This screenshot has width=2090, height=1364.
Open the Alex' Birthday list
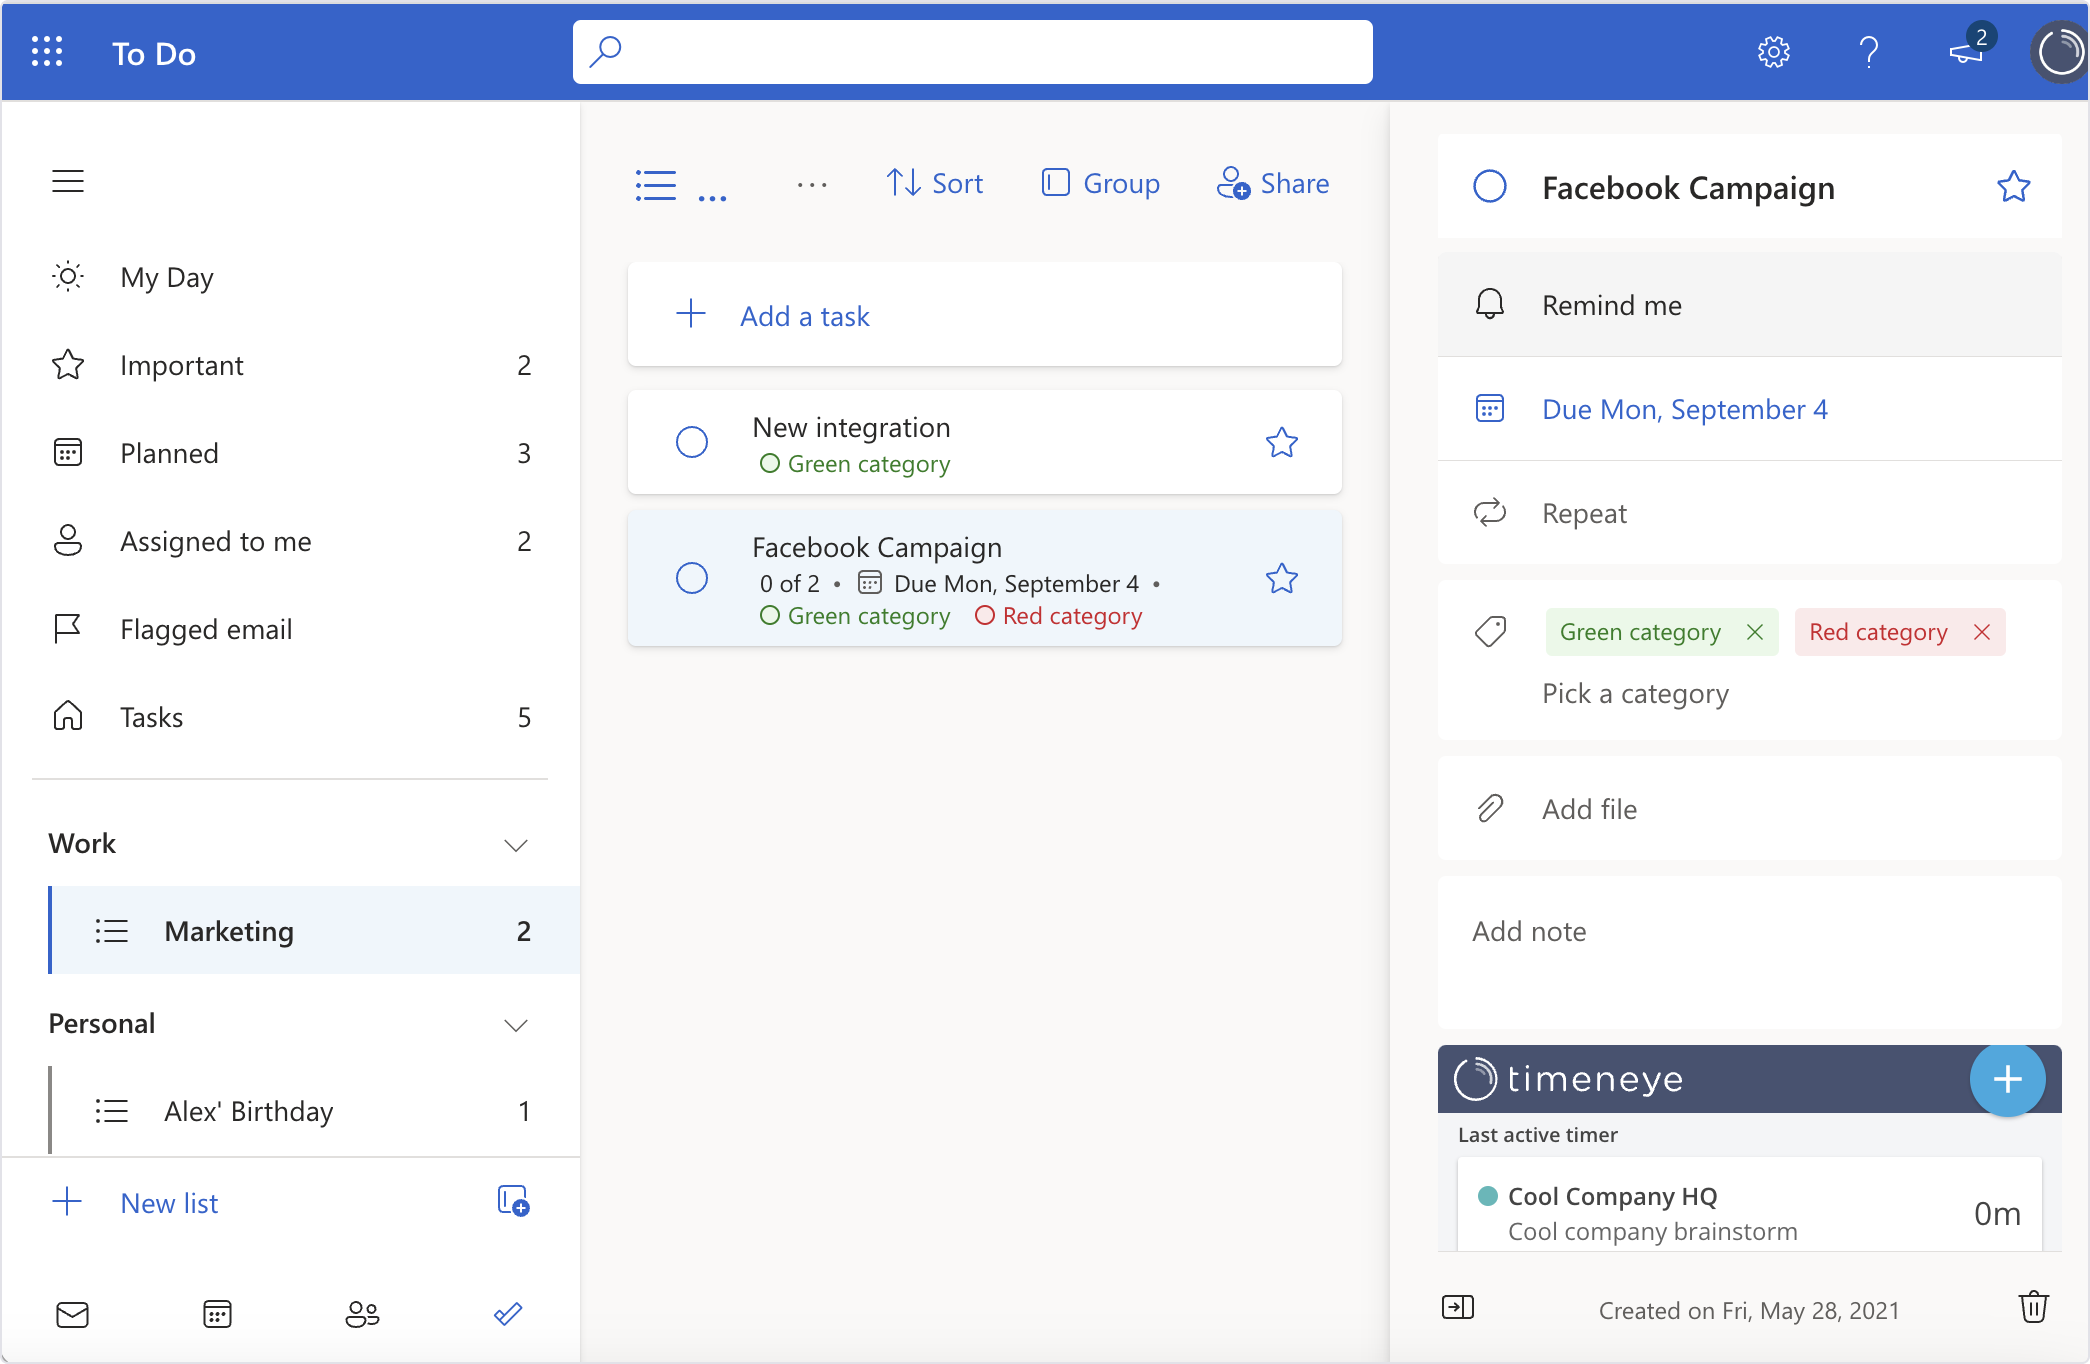pyautogui.click(x=248, y=1110)
